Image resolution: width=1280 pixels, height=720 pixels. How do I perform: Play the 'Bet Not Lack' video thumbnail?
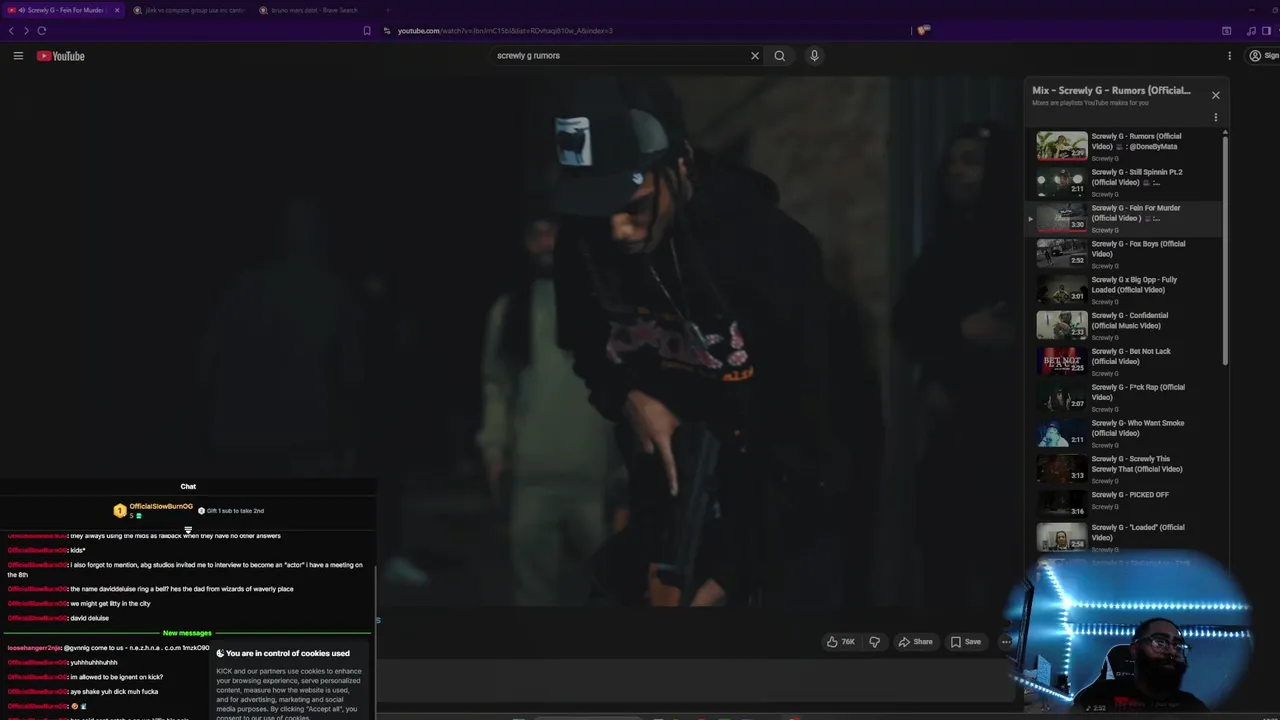[1062, 361]
